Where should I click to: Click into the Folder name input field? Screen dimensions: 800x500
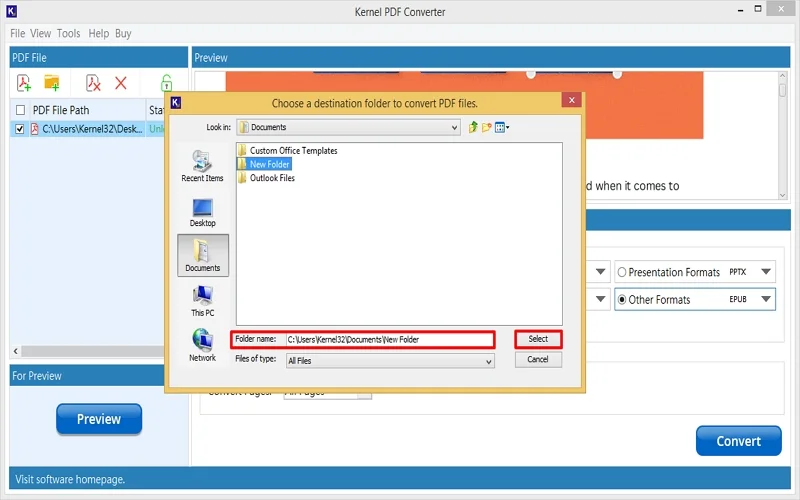pos(389,339)
